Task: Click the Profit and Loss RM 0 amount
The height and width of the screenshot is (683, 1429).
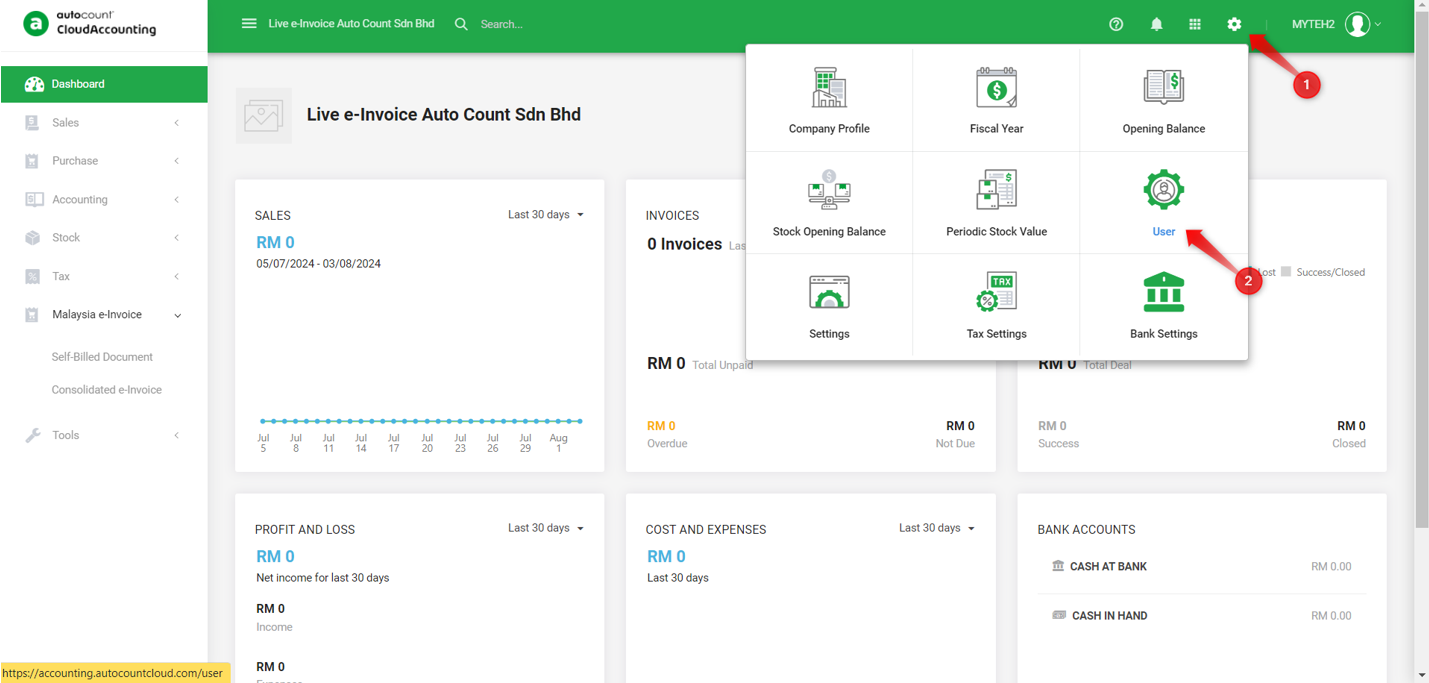Action: (275, 557)
